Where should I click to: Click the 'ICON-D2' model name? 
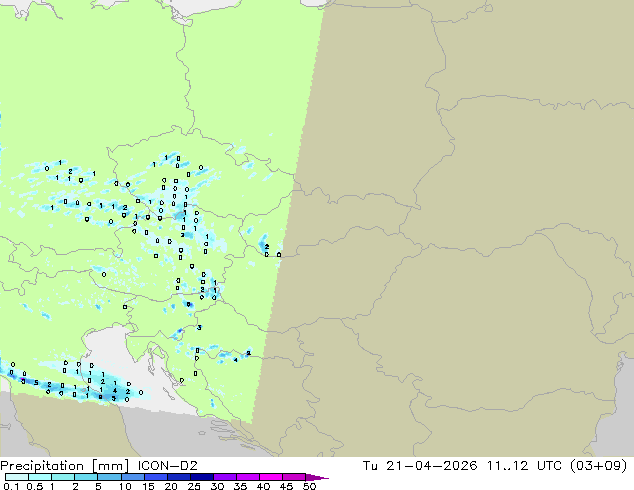167,466
